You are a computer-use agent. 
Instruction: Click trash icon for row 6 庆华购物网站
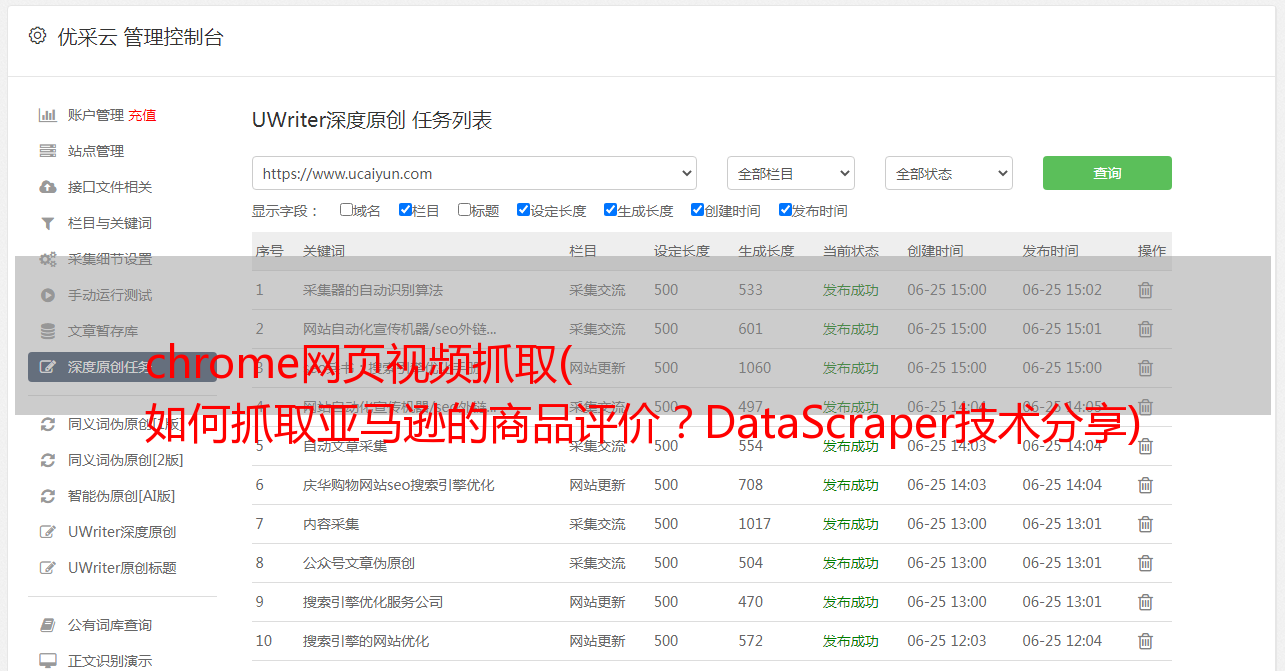1145,485
